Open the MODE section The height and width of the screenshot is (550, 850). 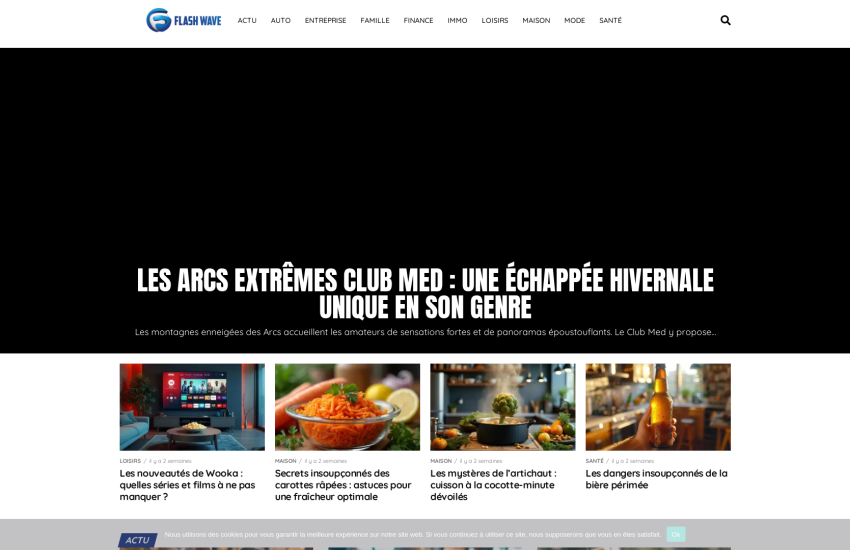pyautogui.click(x=575, y=21)
